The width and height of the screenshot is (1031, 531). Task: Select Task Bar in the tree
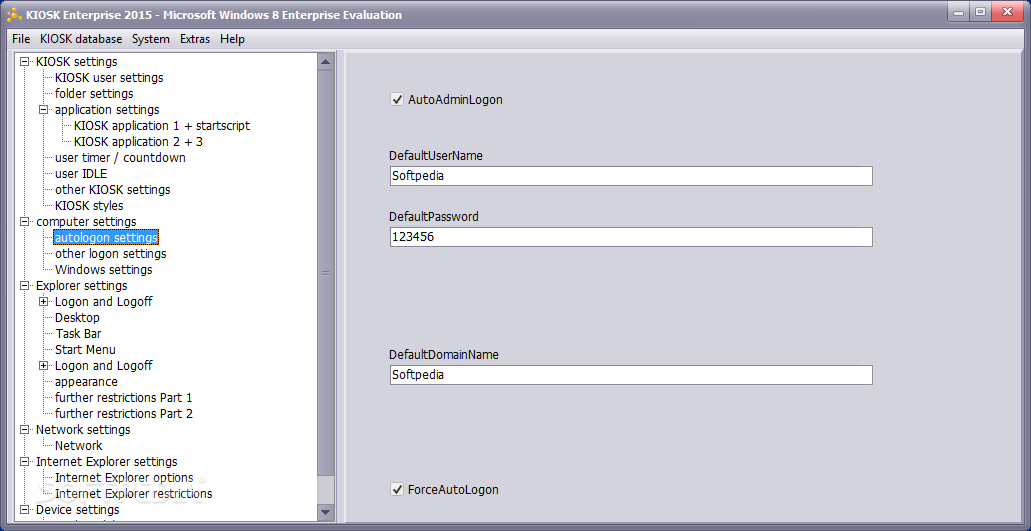[x=78, y=334]
